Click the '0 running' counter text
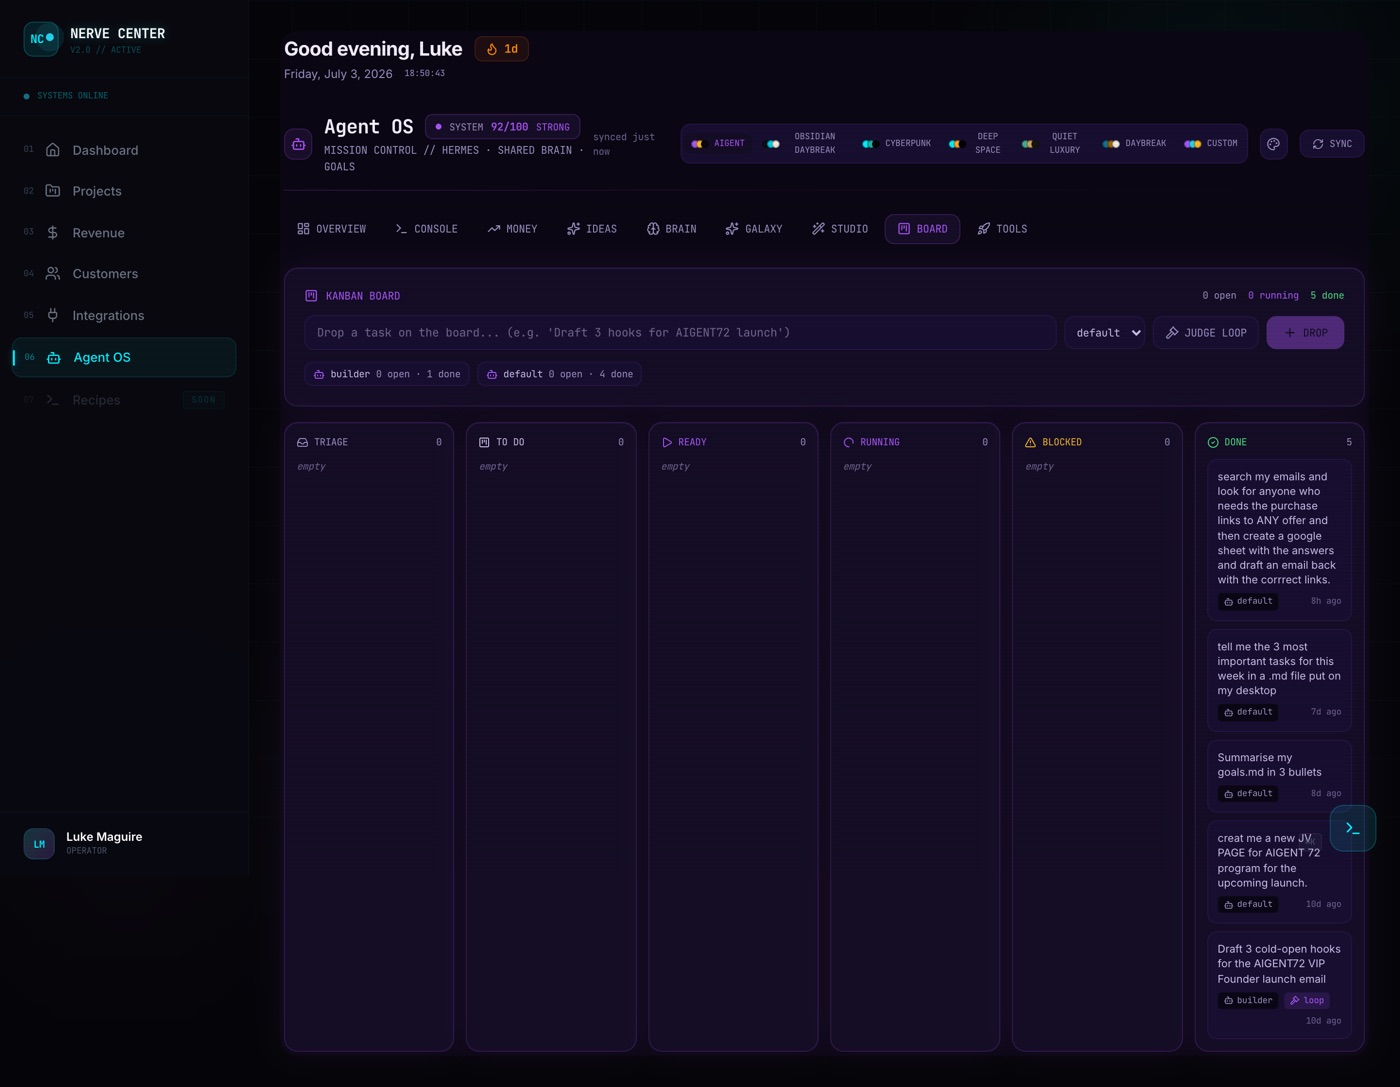1400x1087 pixels. [x=1273, y=296]
